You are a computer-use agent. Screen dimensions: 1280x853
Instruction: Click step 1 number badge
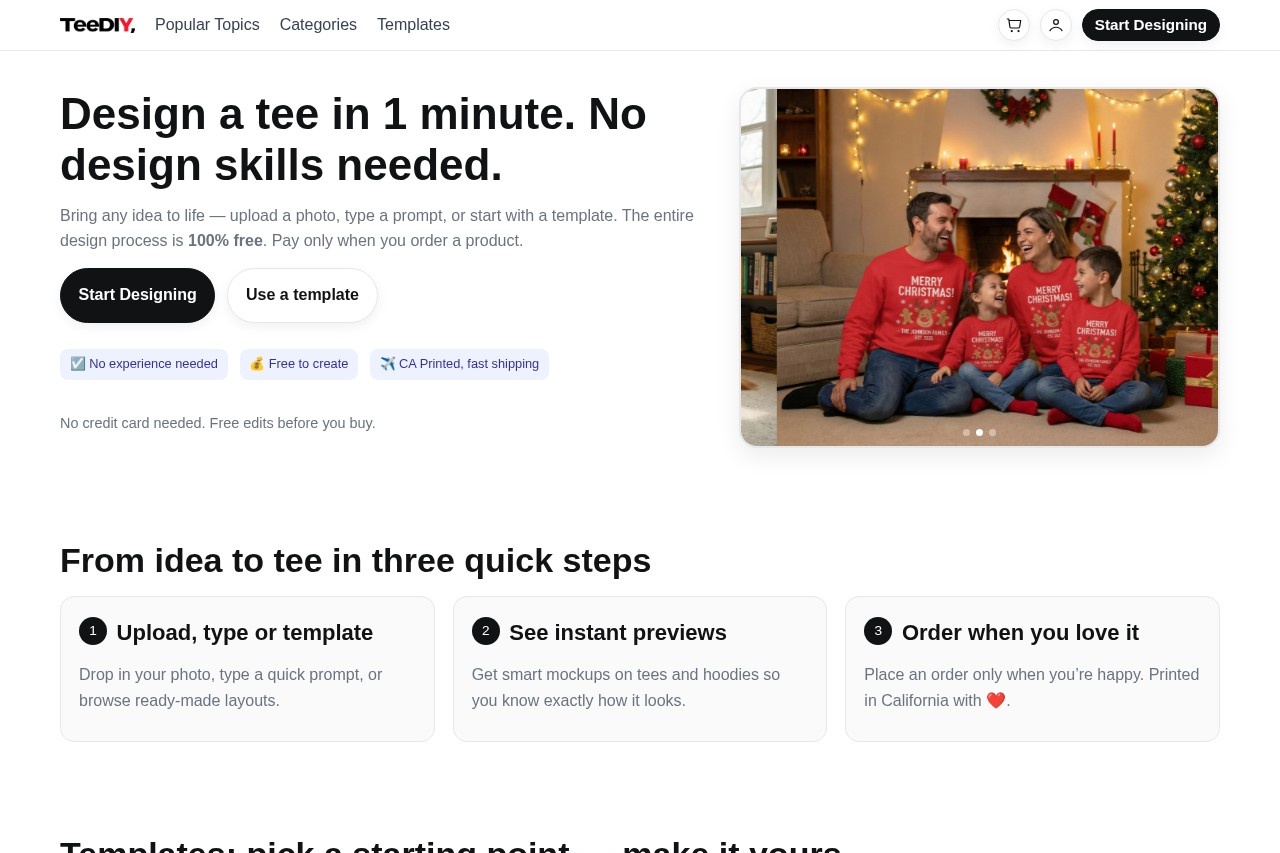click(93, 631)
